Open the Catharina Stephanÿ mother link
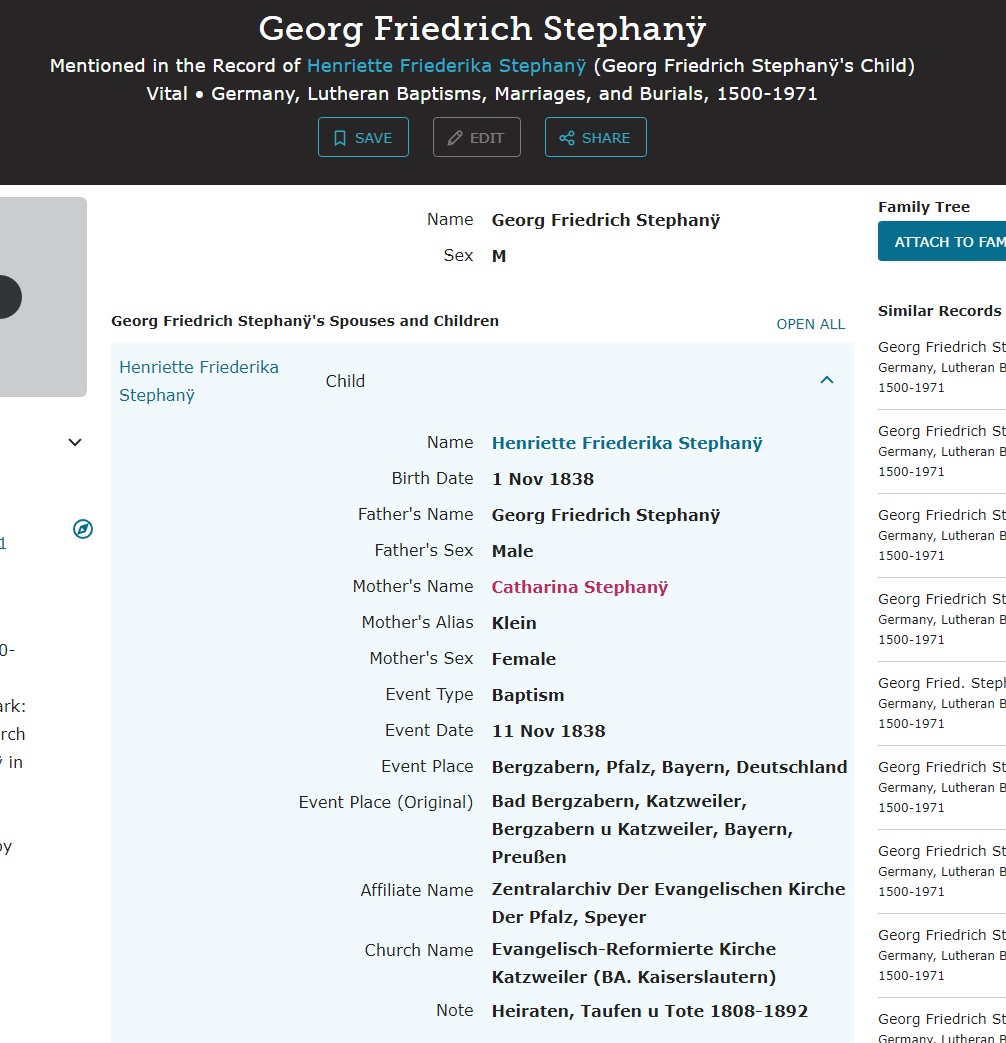 point(579,587)
